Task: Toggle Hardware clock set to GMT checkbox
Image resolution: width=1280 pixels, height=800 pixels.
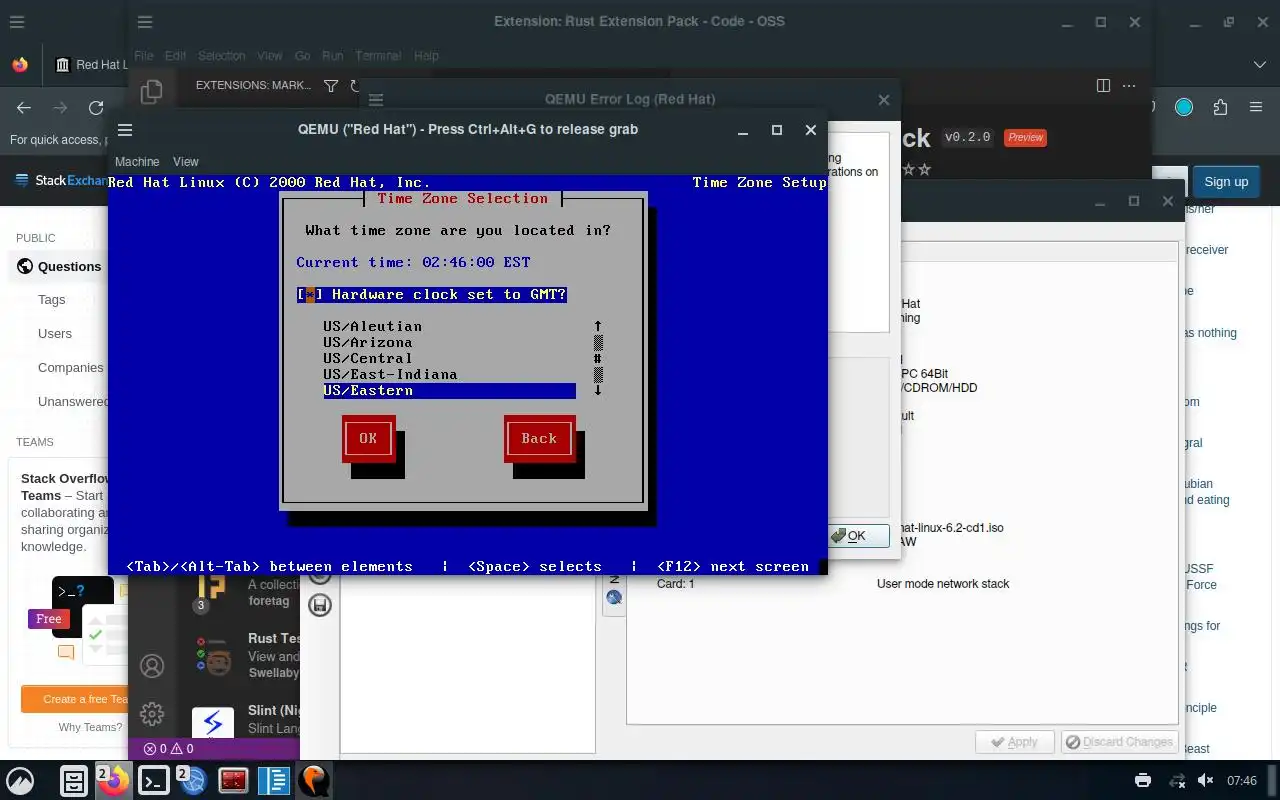Action: pos(310,294)
